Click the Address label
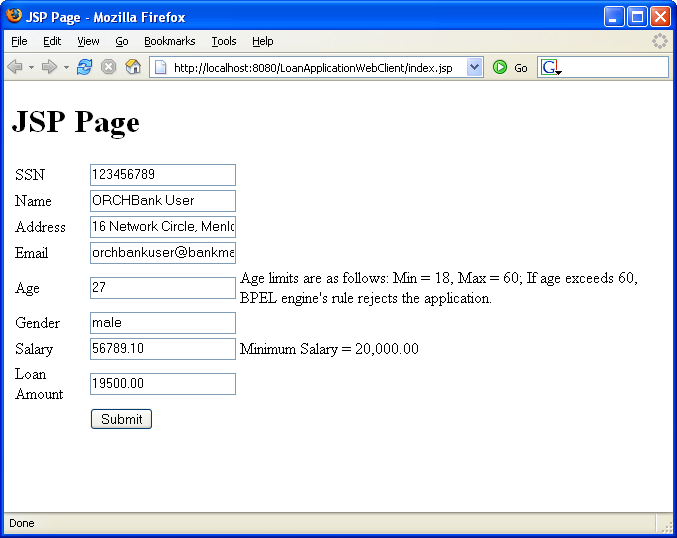The height and width of the screenshot is (538, 677). (40, 227)
